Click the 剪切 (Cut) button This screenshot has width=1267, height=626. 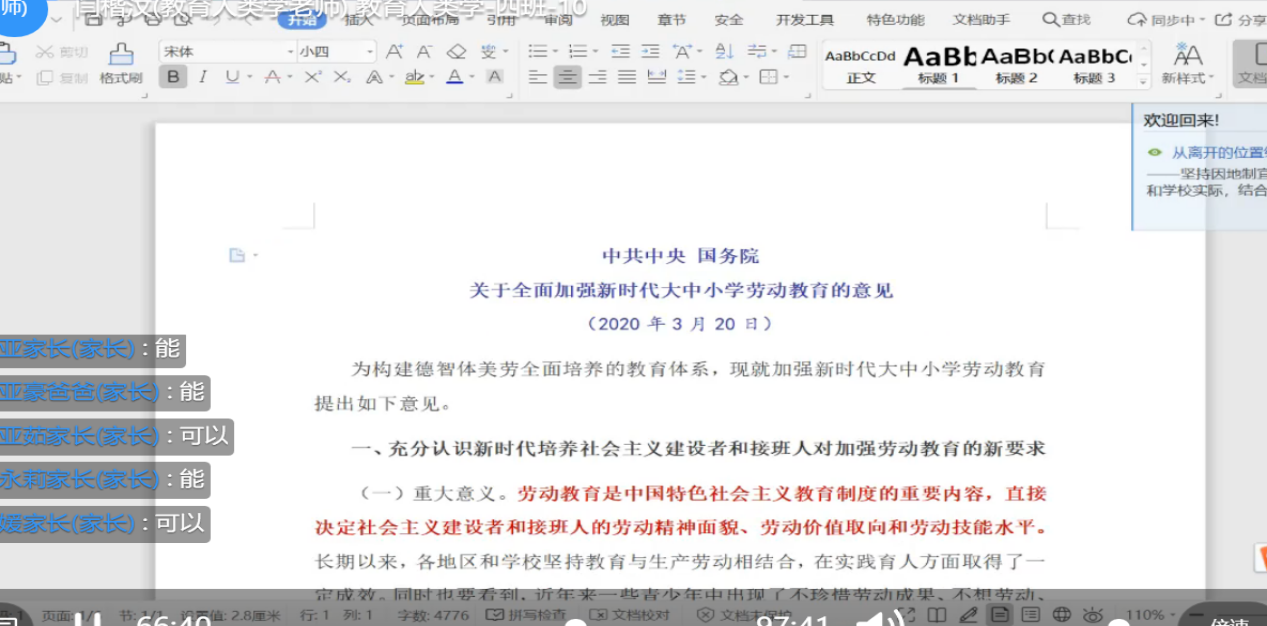point(64,52)
